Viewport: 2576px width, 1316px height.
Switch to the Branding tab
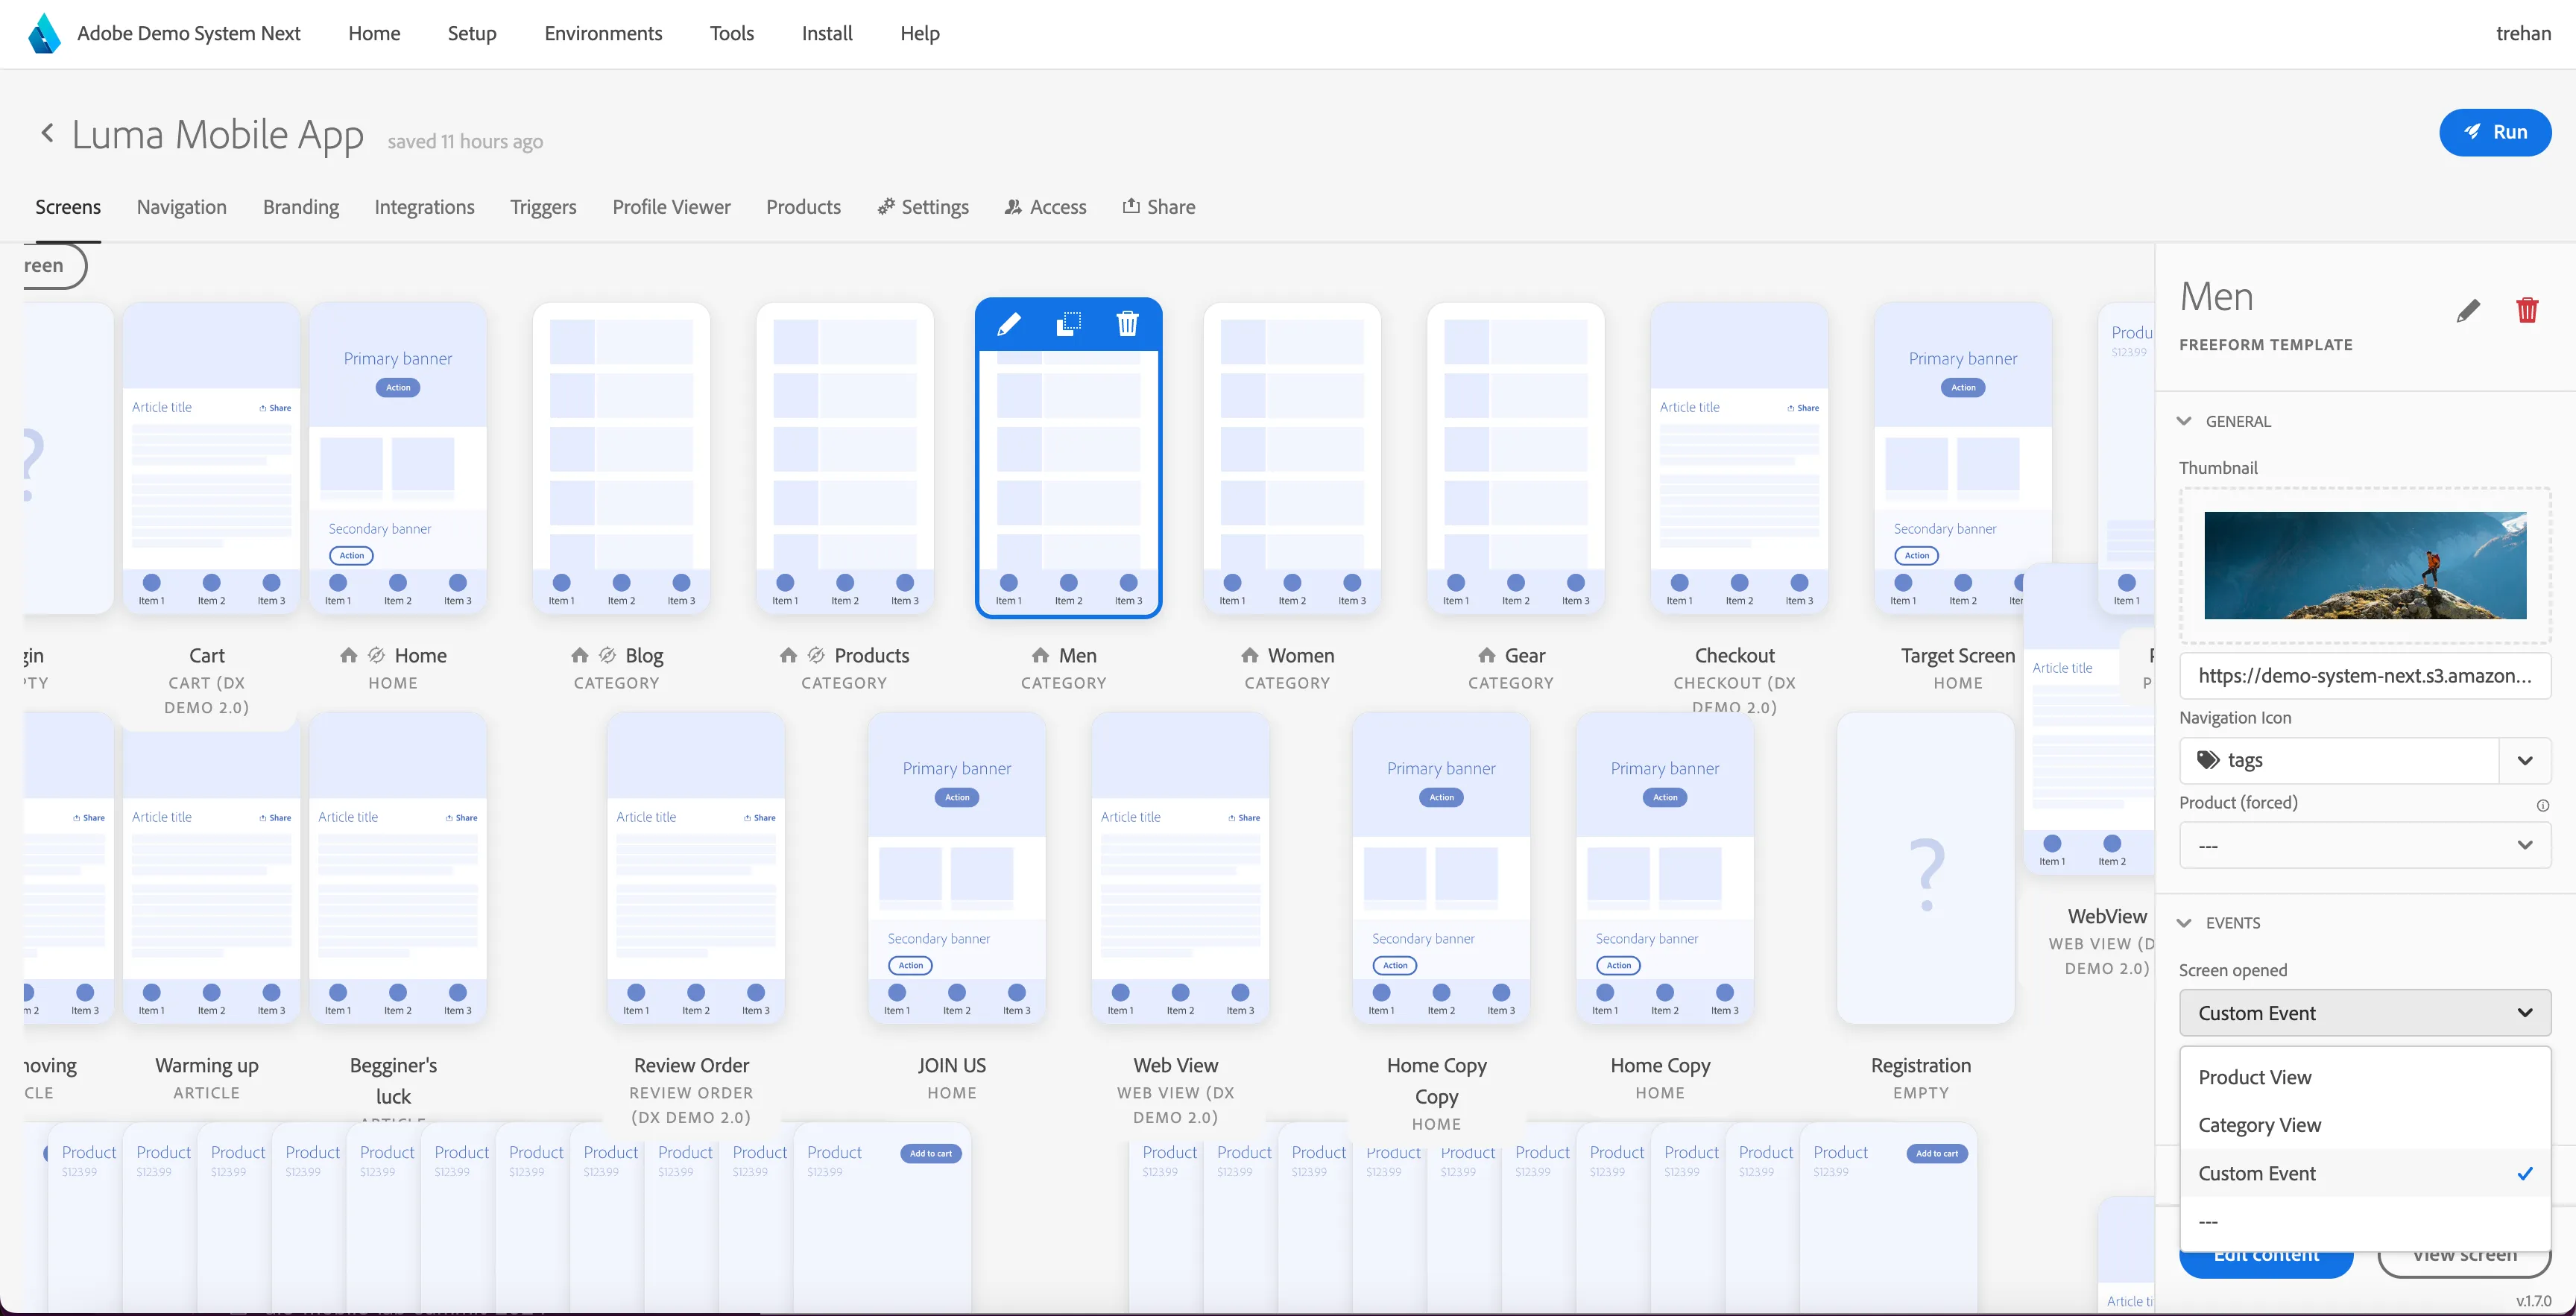(x=301, y=207)
